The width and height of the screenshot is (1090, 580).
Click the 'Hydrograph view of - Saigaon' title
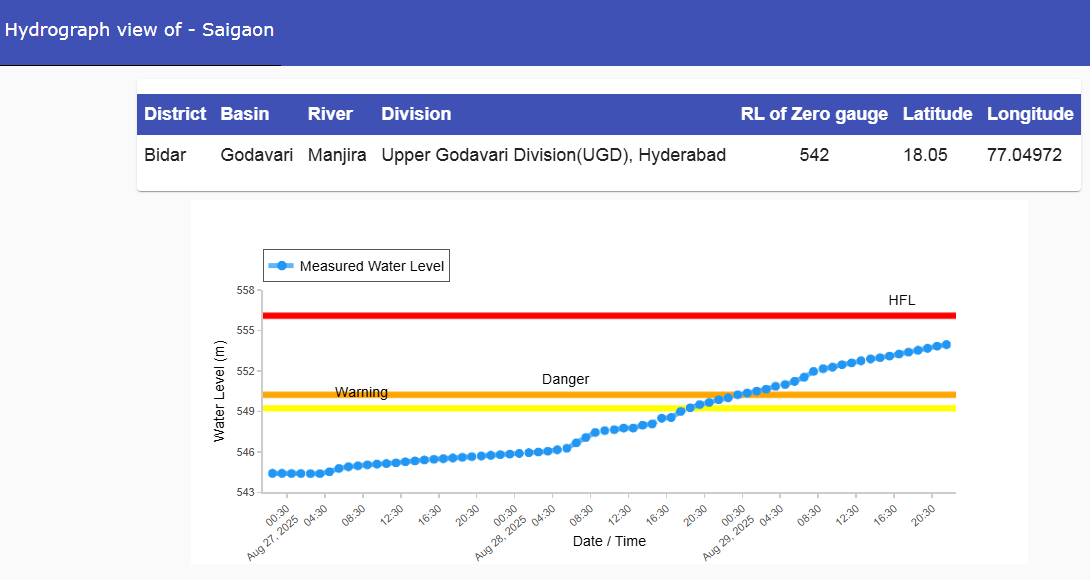click(x=139, y=30)
